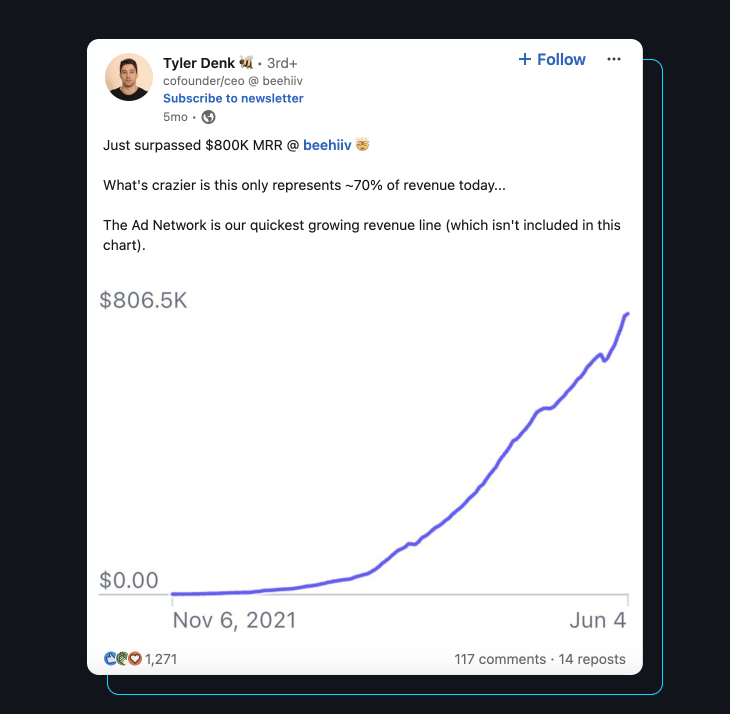The width and height of the screenshot is (730, 714).
Task: Click the bee emoji beside Tyler Denk
Action: click(247, 63)
